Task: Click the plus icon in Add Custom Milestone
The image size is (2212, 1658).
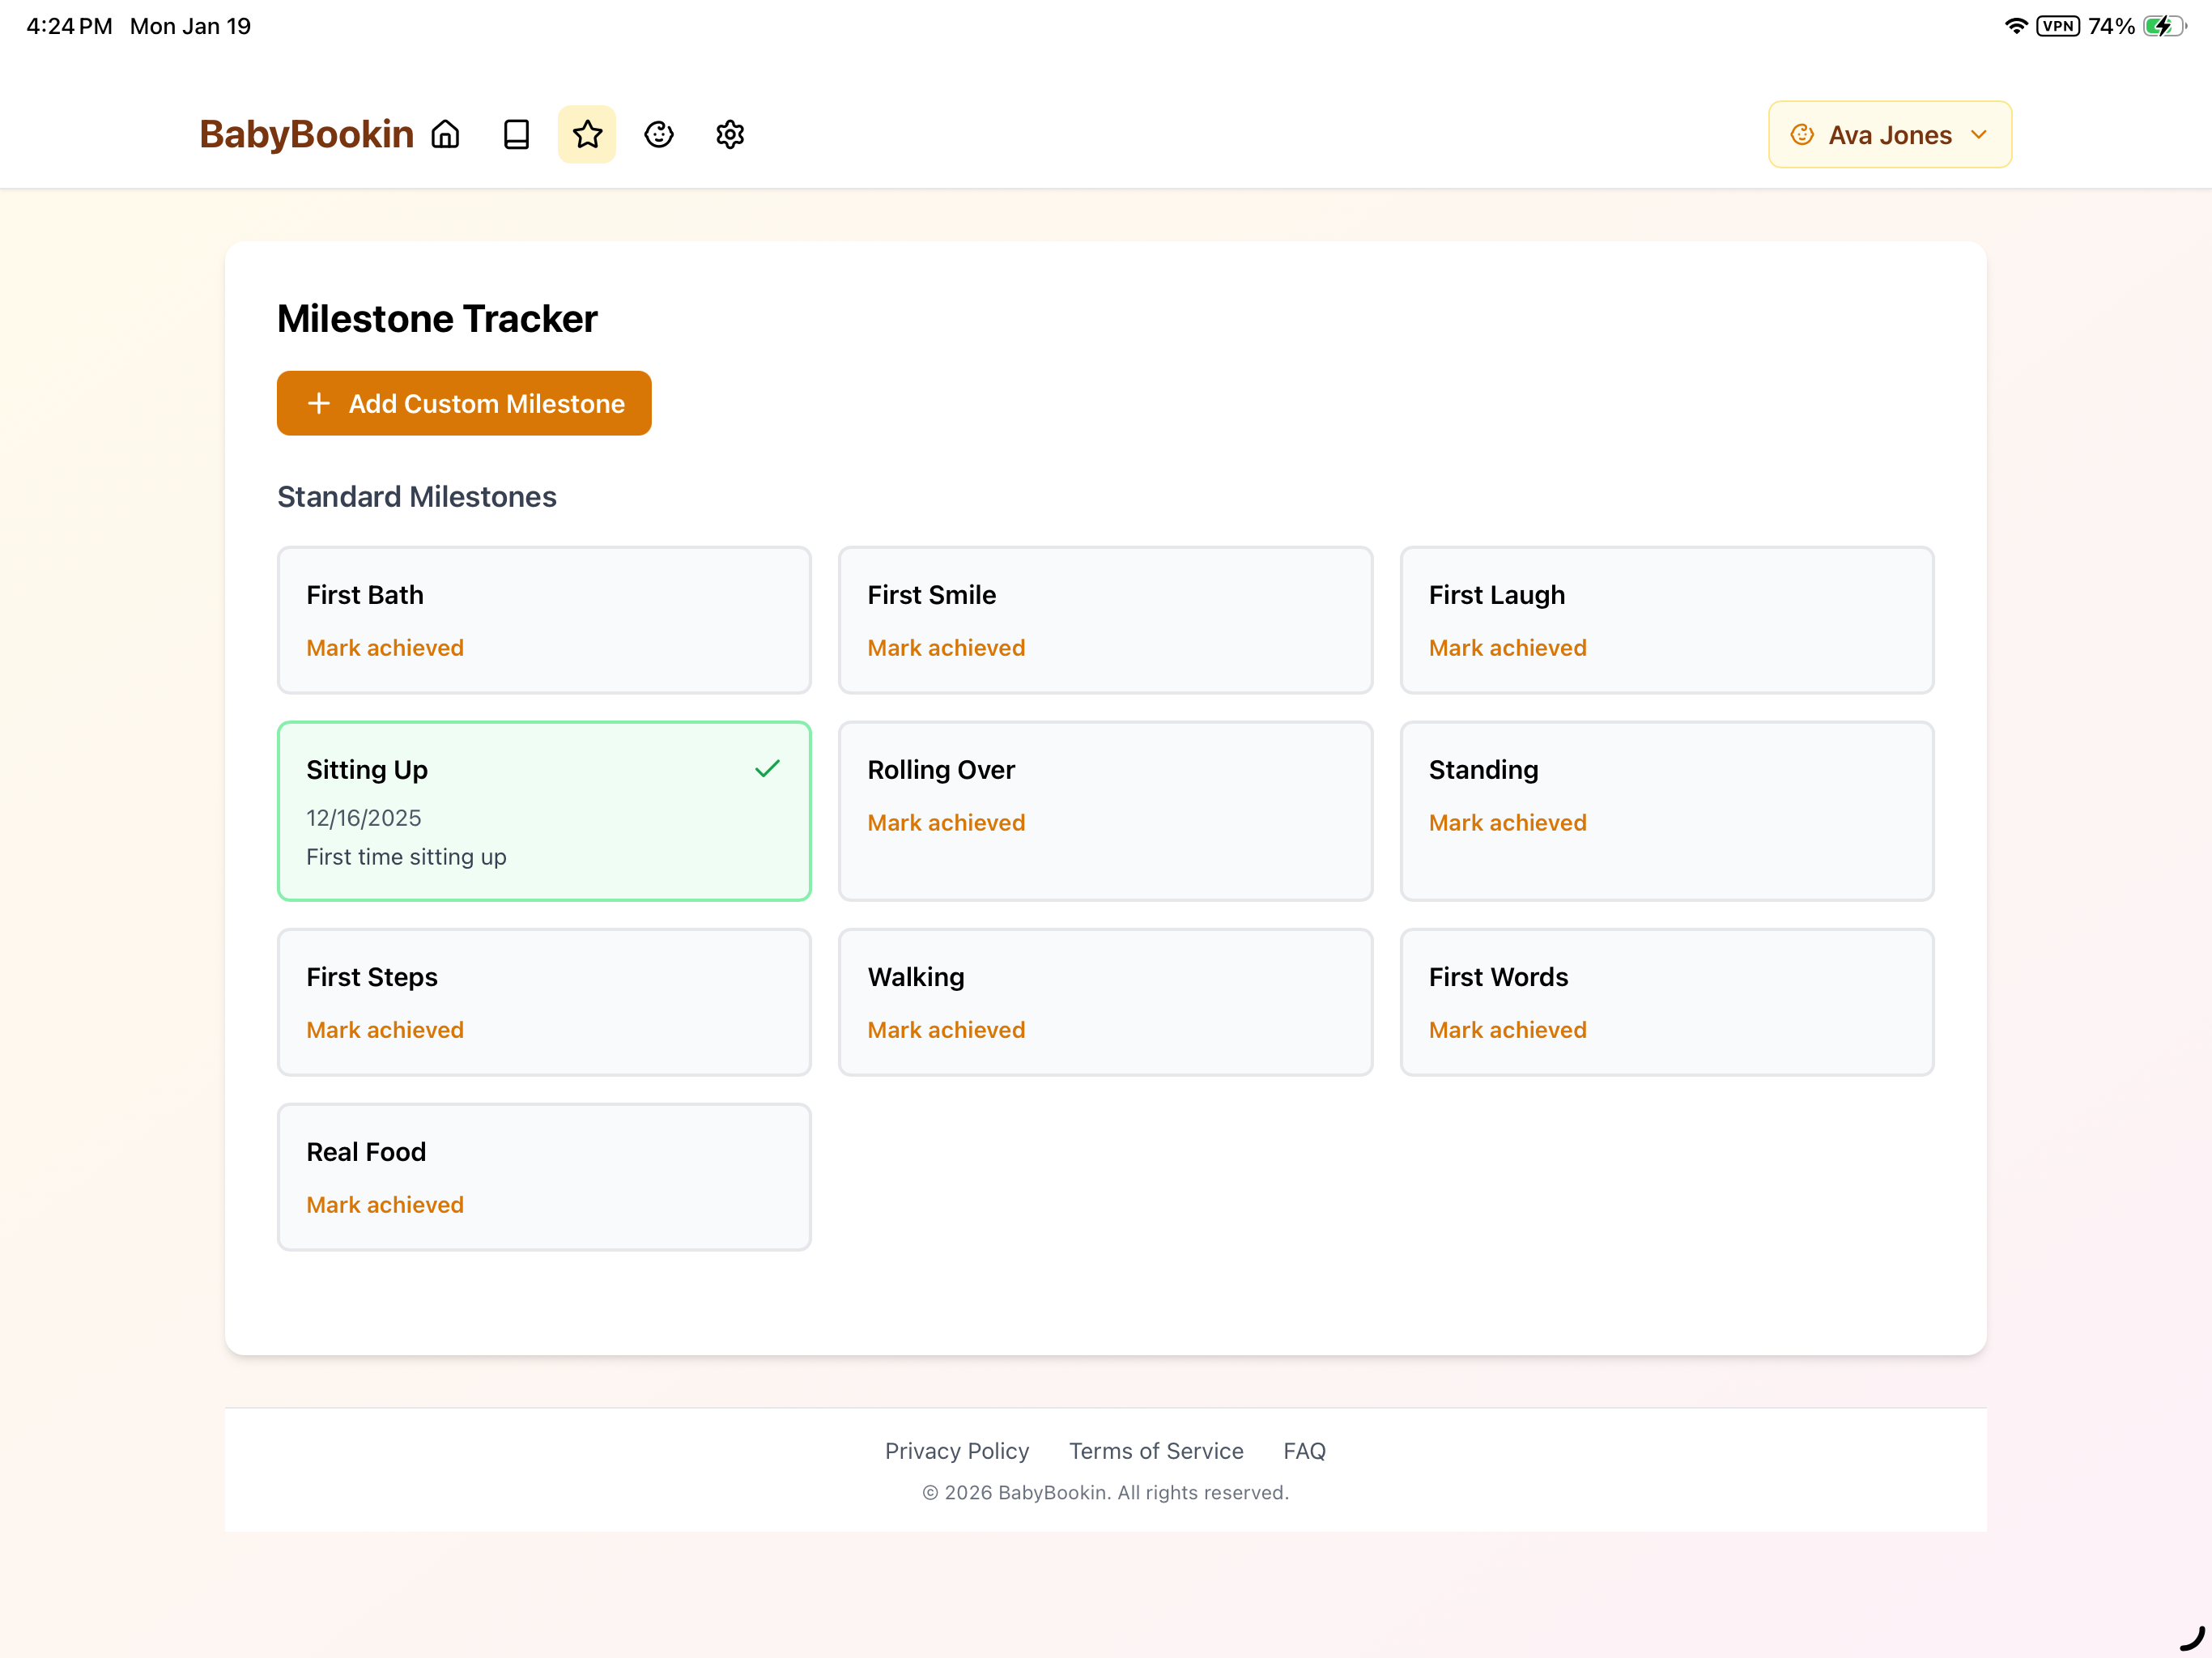Action: 319,403
